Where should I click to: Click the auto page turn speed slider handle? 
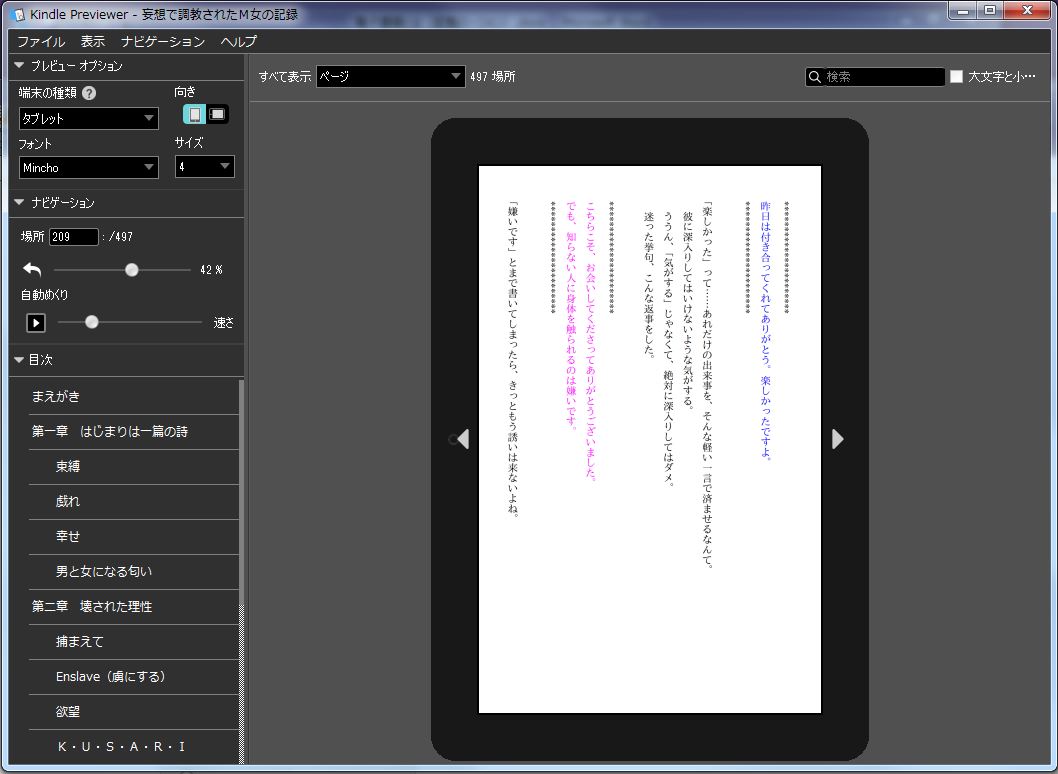pos(92,323)
